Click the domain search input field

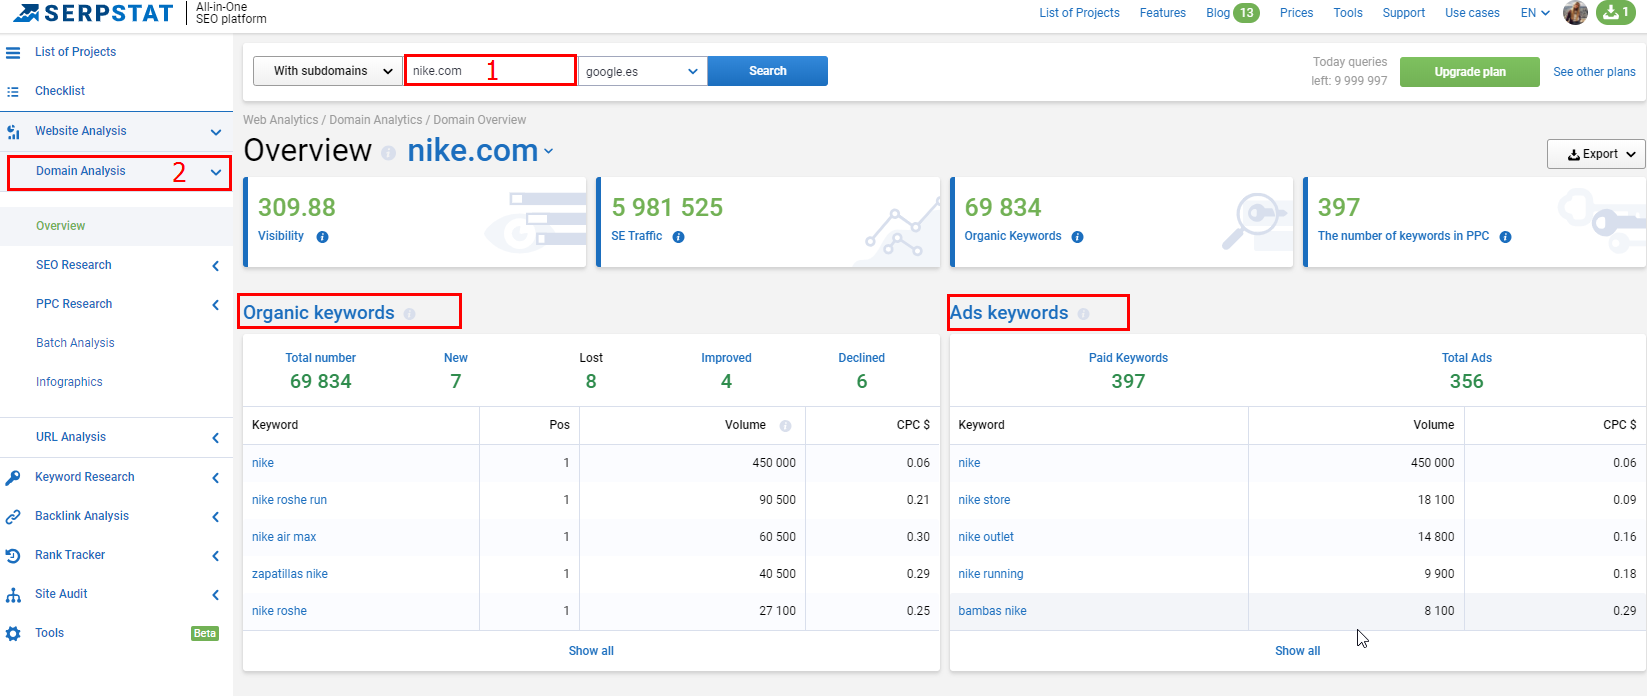491,71
